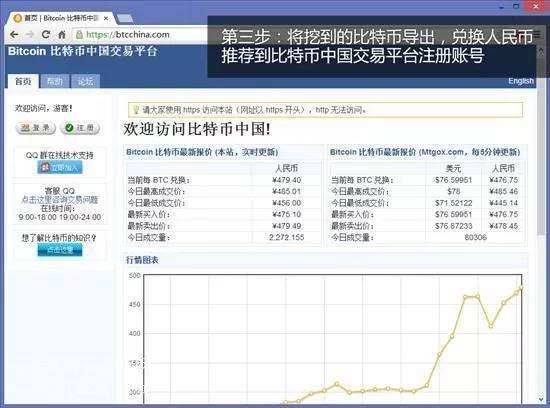The image size is (550, 408).
Task: Click the ¥478.45 Mtgox sell RMB price
Action: (503, 226)
